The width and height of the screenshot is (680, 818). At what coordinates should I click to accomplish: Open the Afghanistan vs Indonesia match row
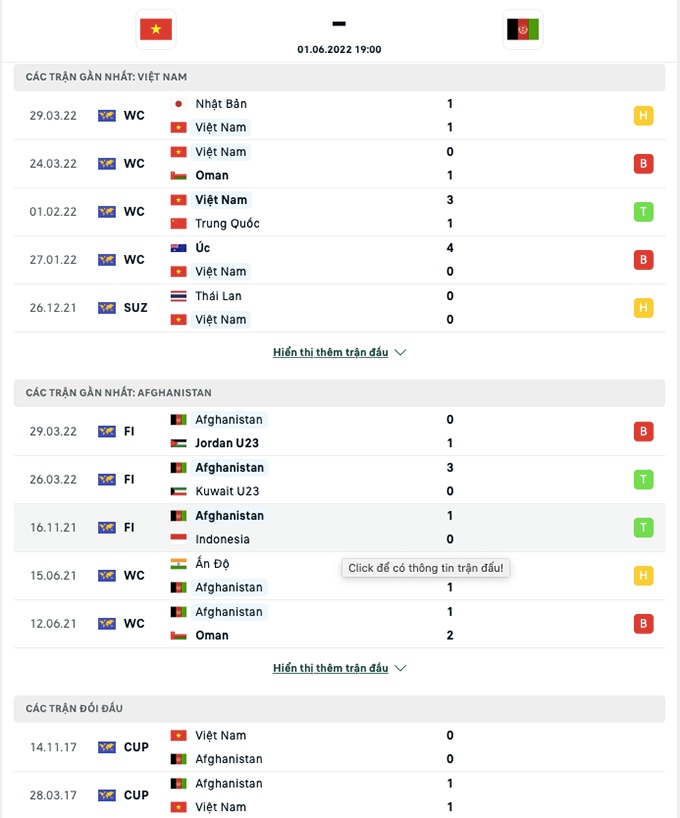point(340,528)
